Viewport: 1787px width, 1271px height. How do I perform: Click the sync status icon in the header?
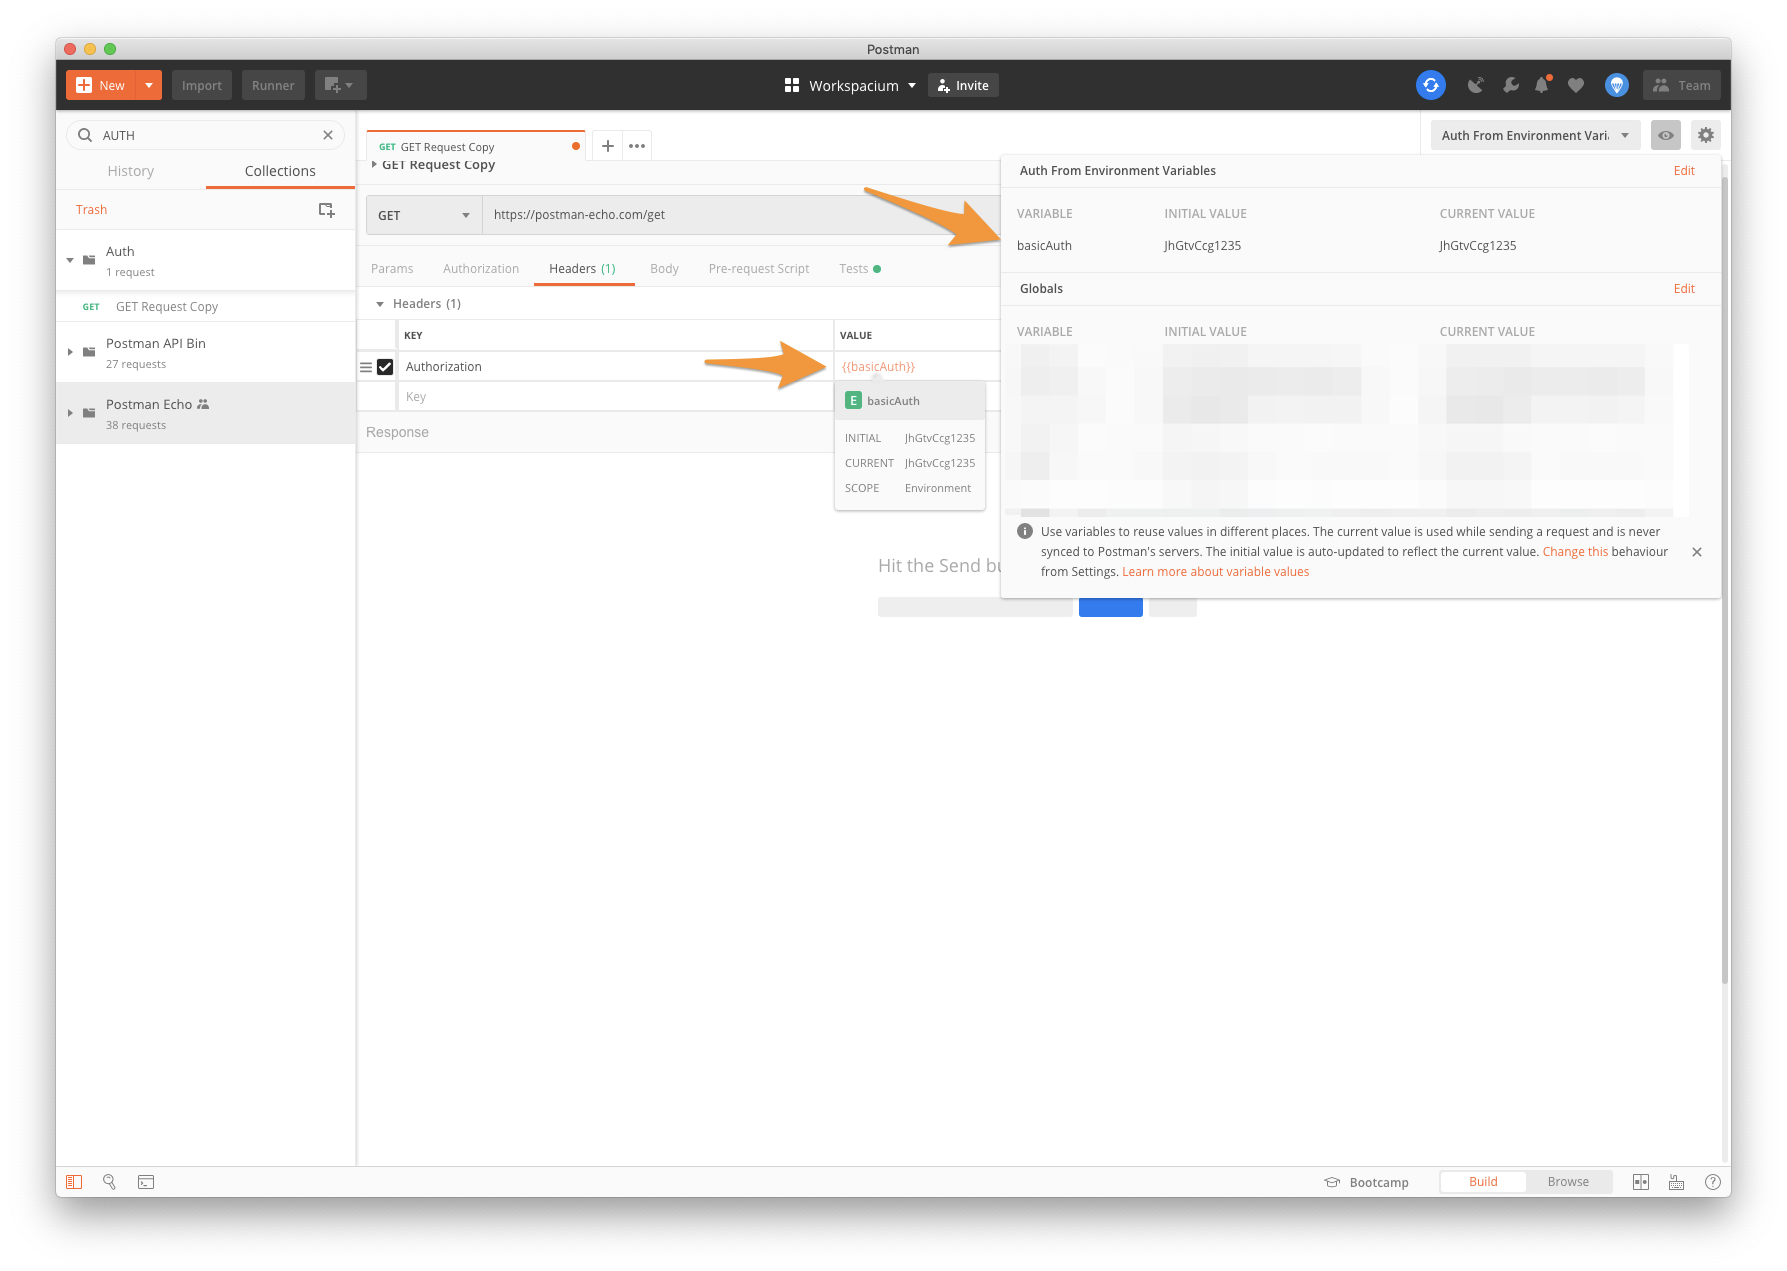pyautogui.click(x=1431, y=85)
